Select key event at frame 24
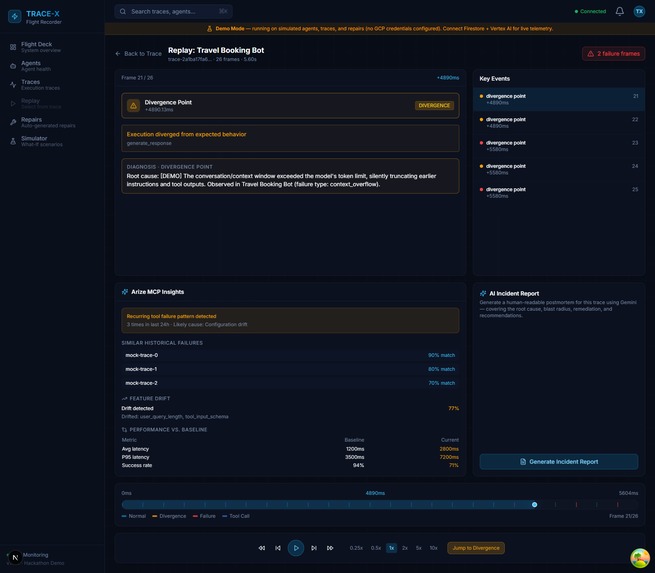 tap(559, 169)
